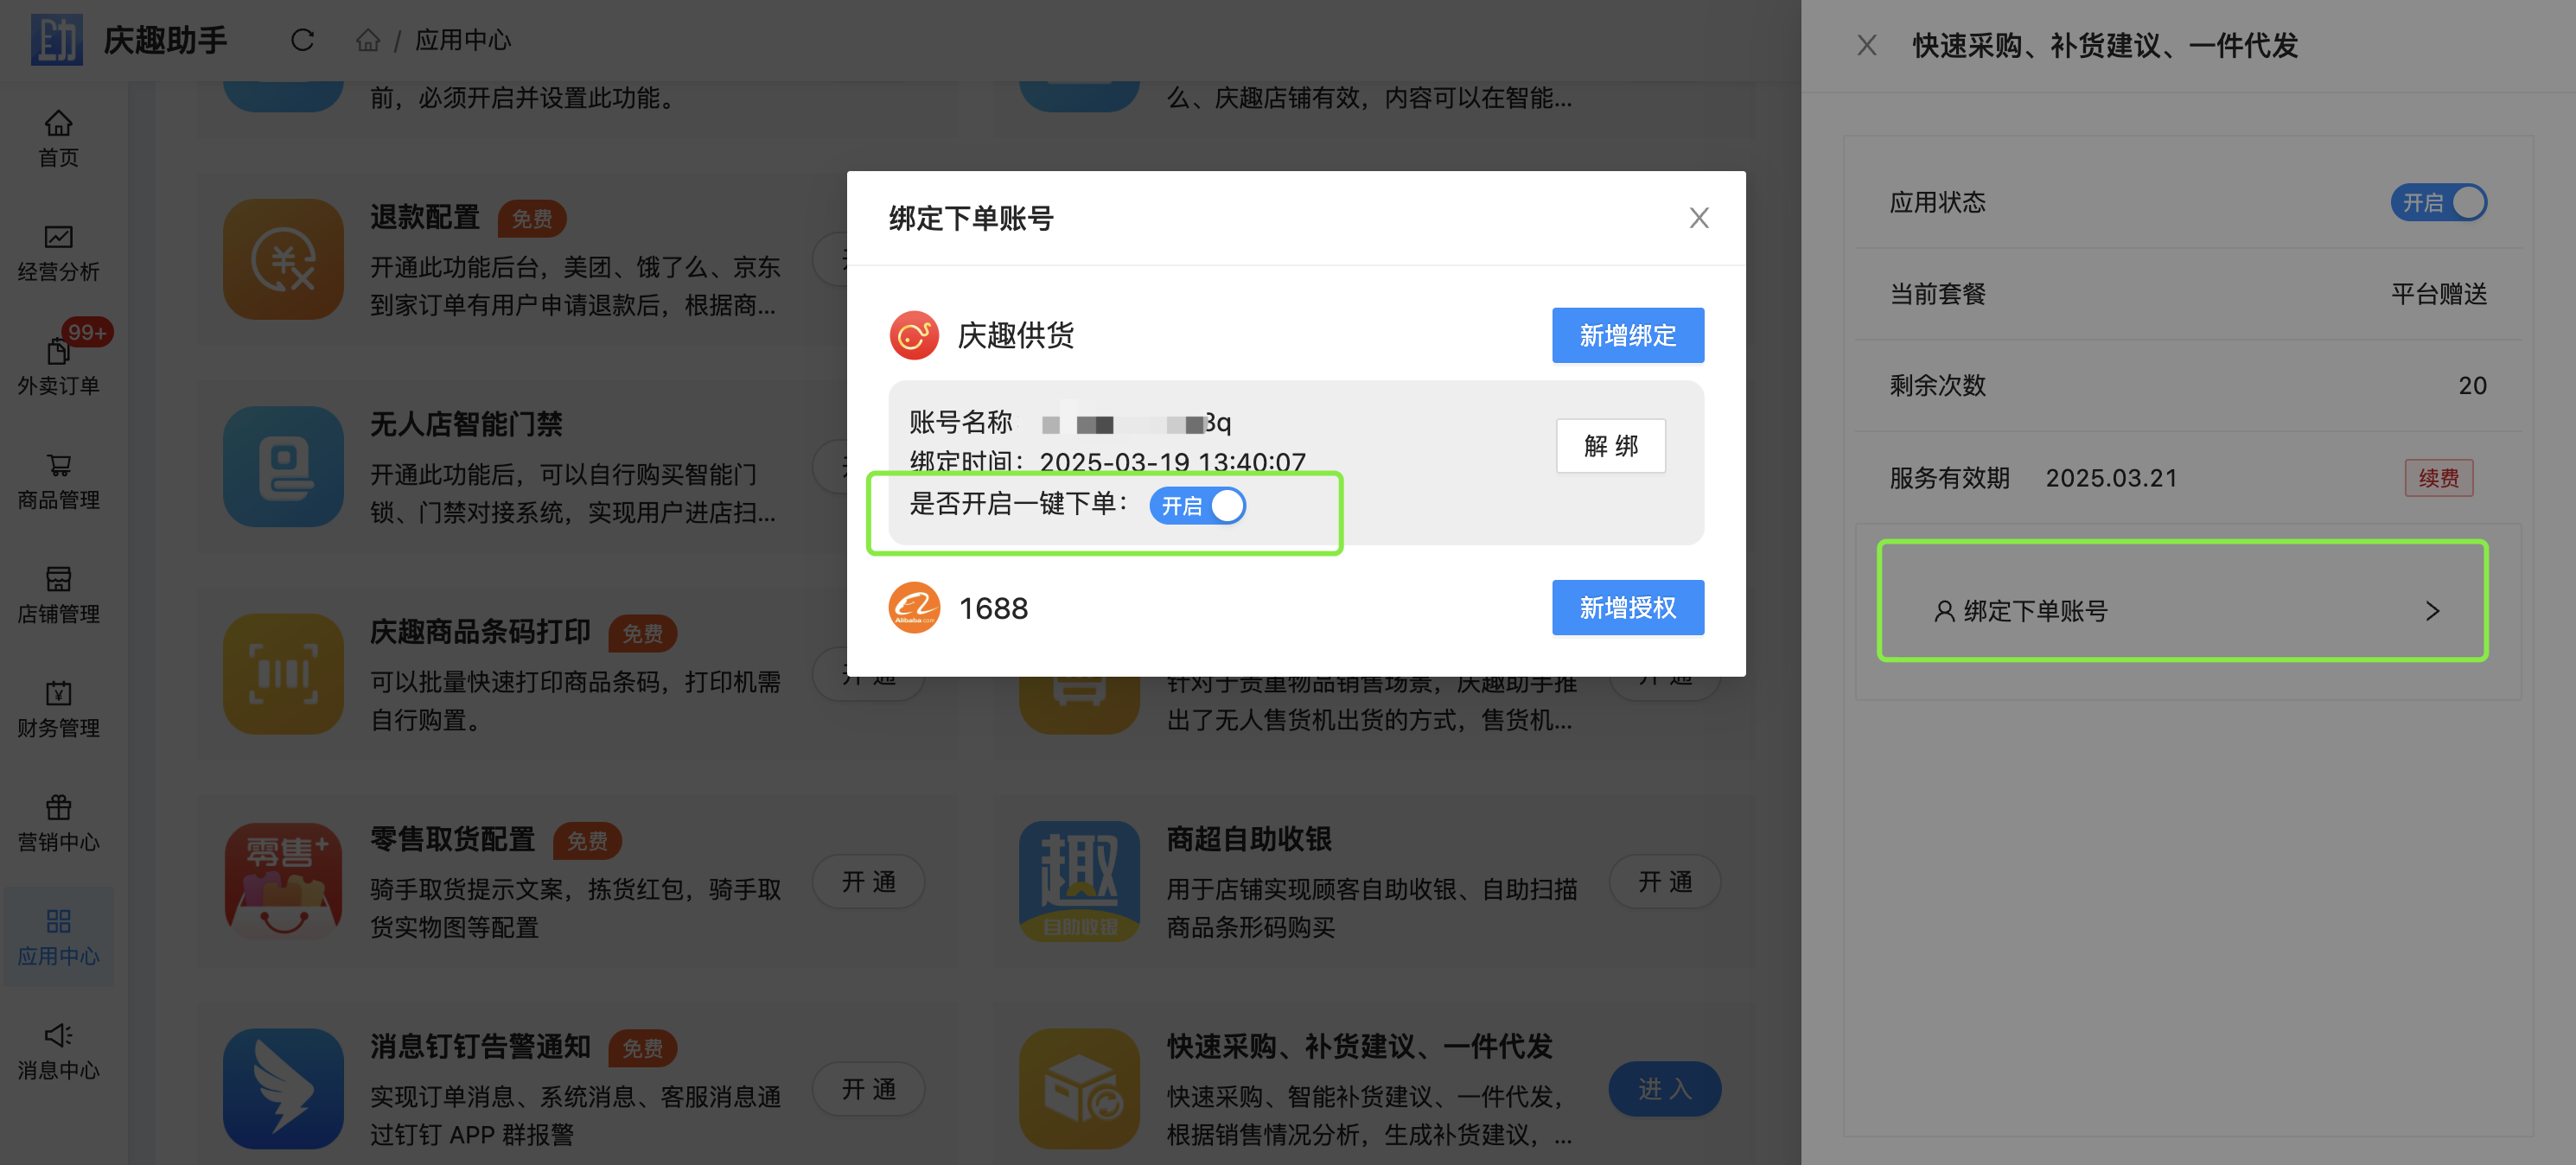Toggle 是否开启一键下单 switch
2576x1165 pixels.
[x=1197, y=506]
